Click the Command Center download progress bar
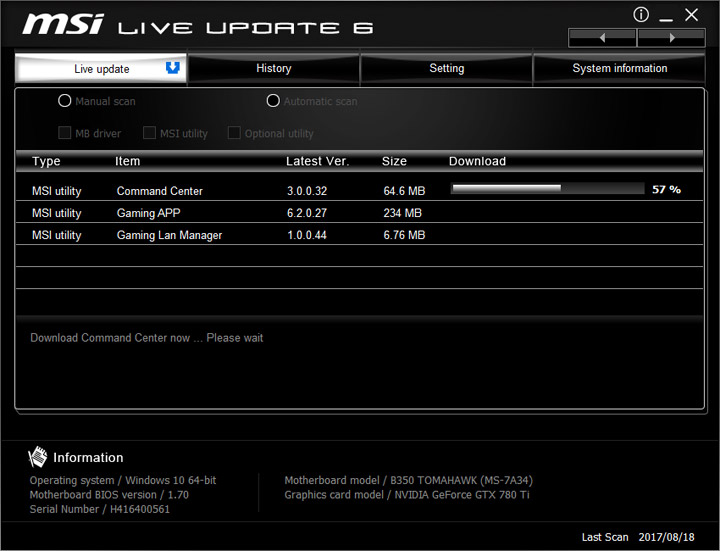Image resolution: width=720 pixels, height=551 pixels. (547, 188)
